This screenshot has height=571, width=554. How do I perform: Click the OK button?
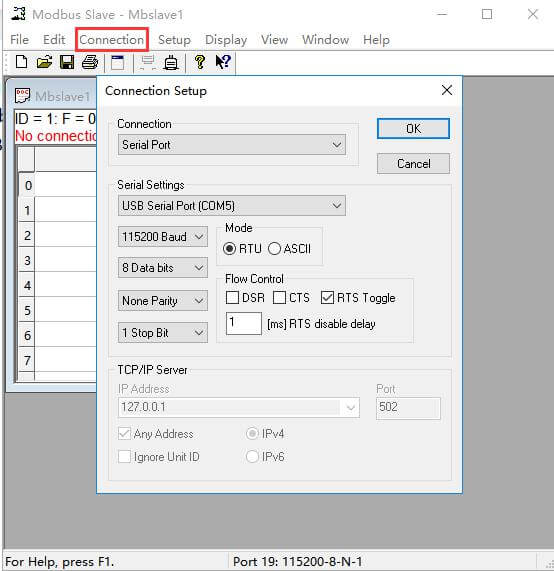(413, 129)
